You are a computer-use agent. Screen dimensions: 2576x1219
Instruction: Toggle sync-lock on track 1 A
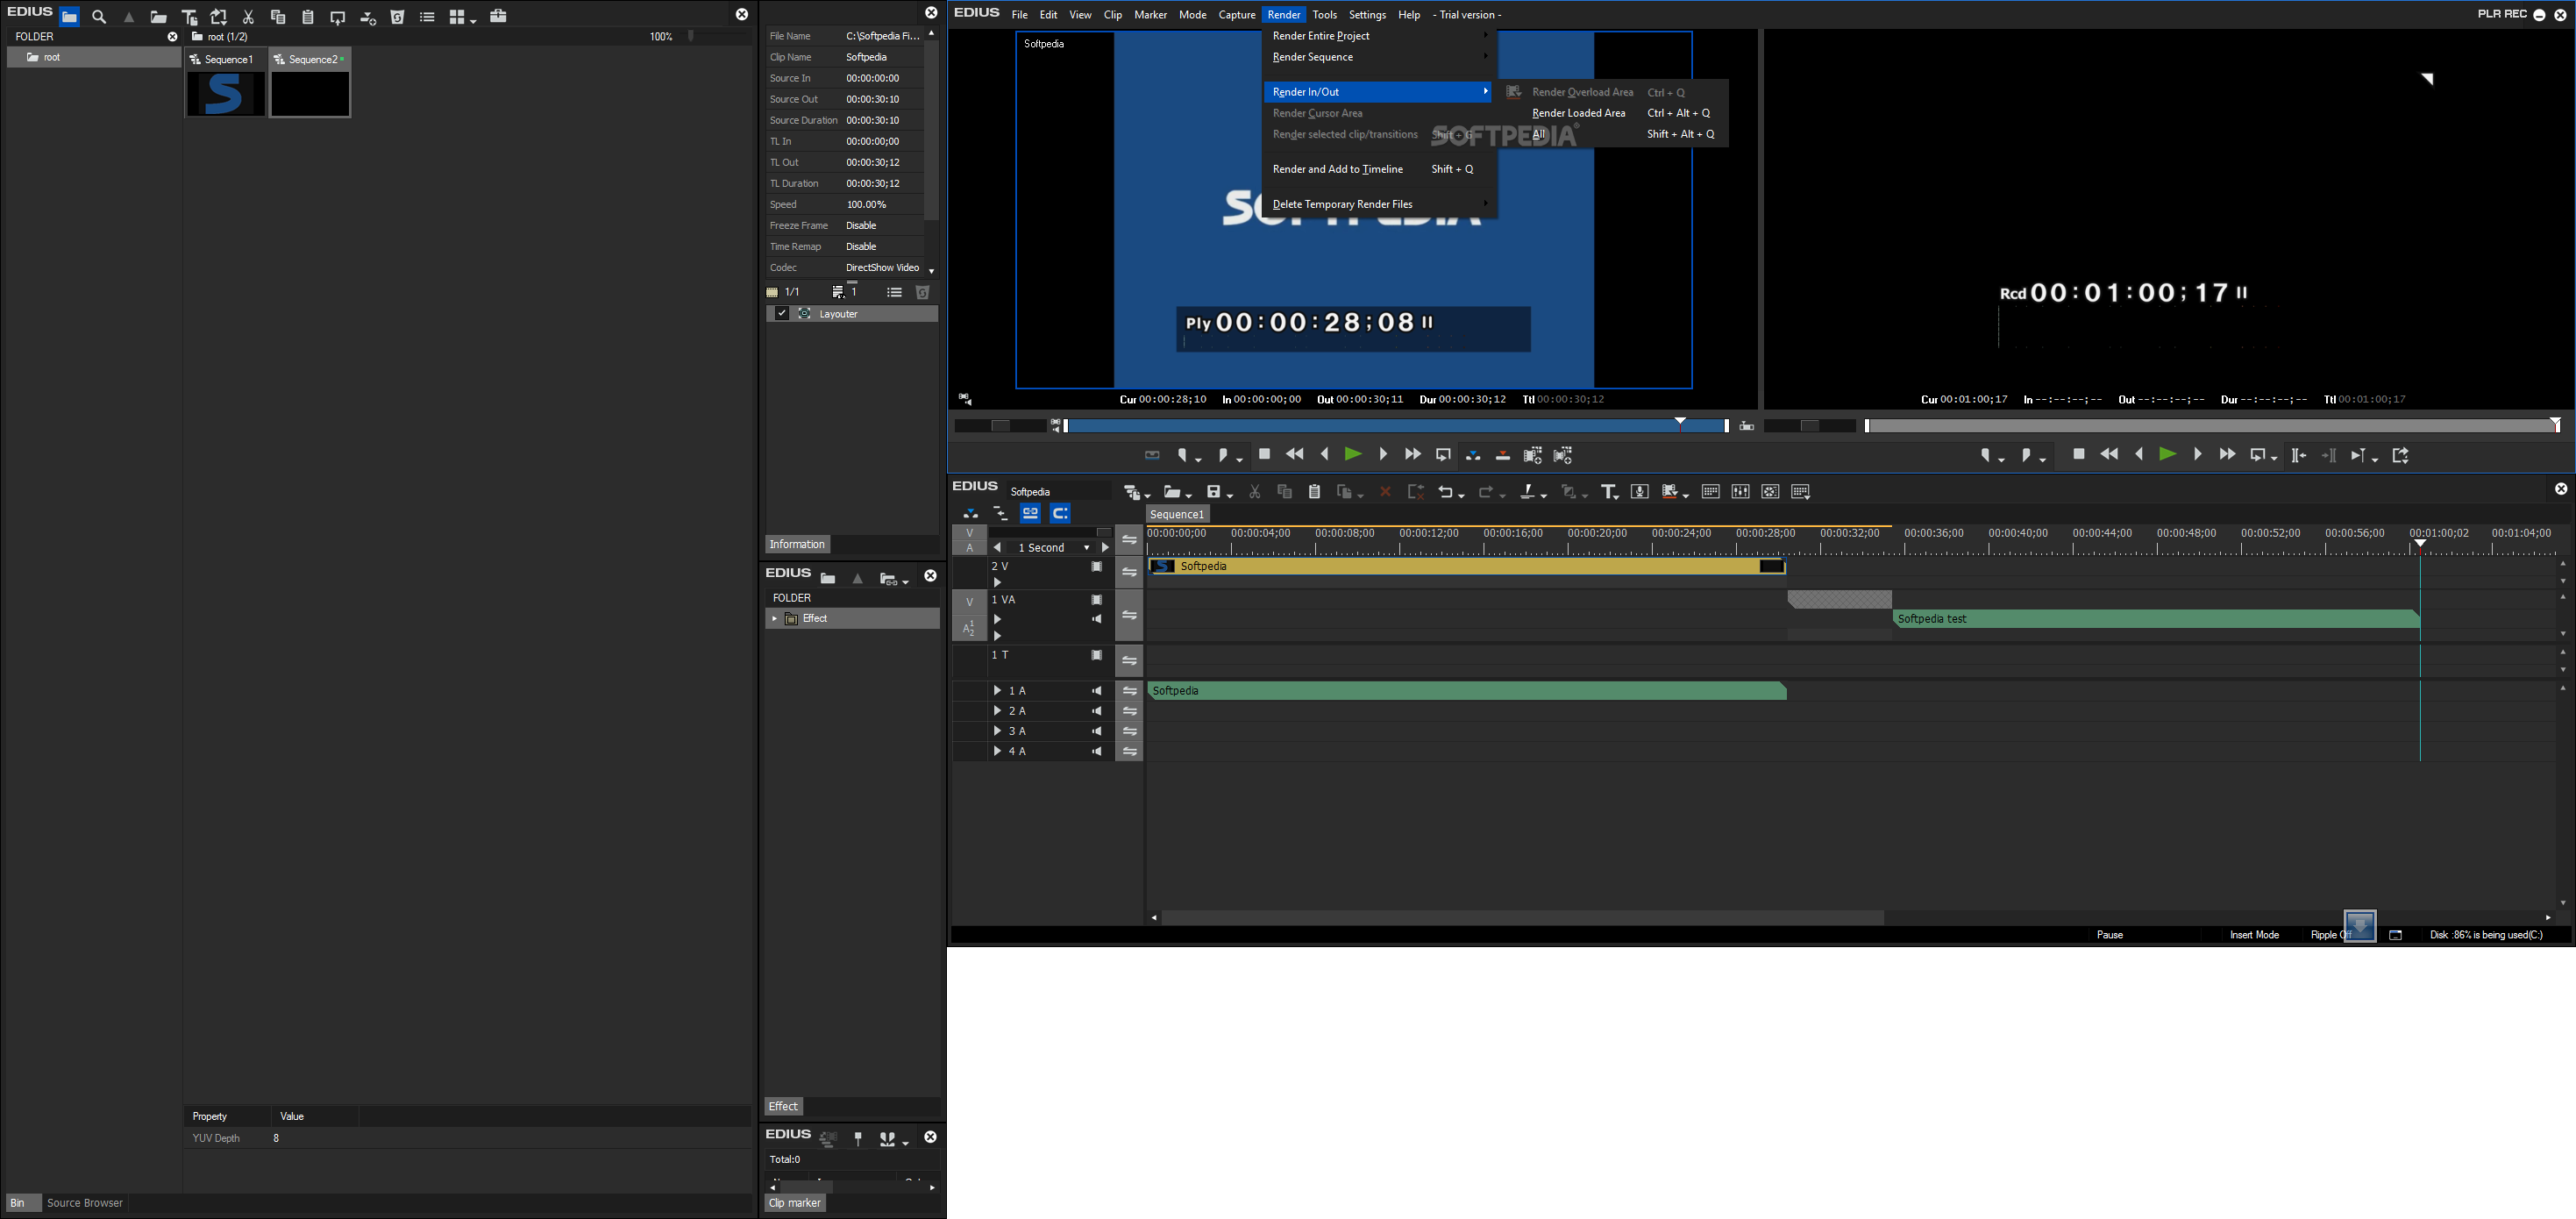1130,691
